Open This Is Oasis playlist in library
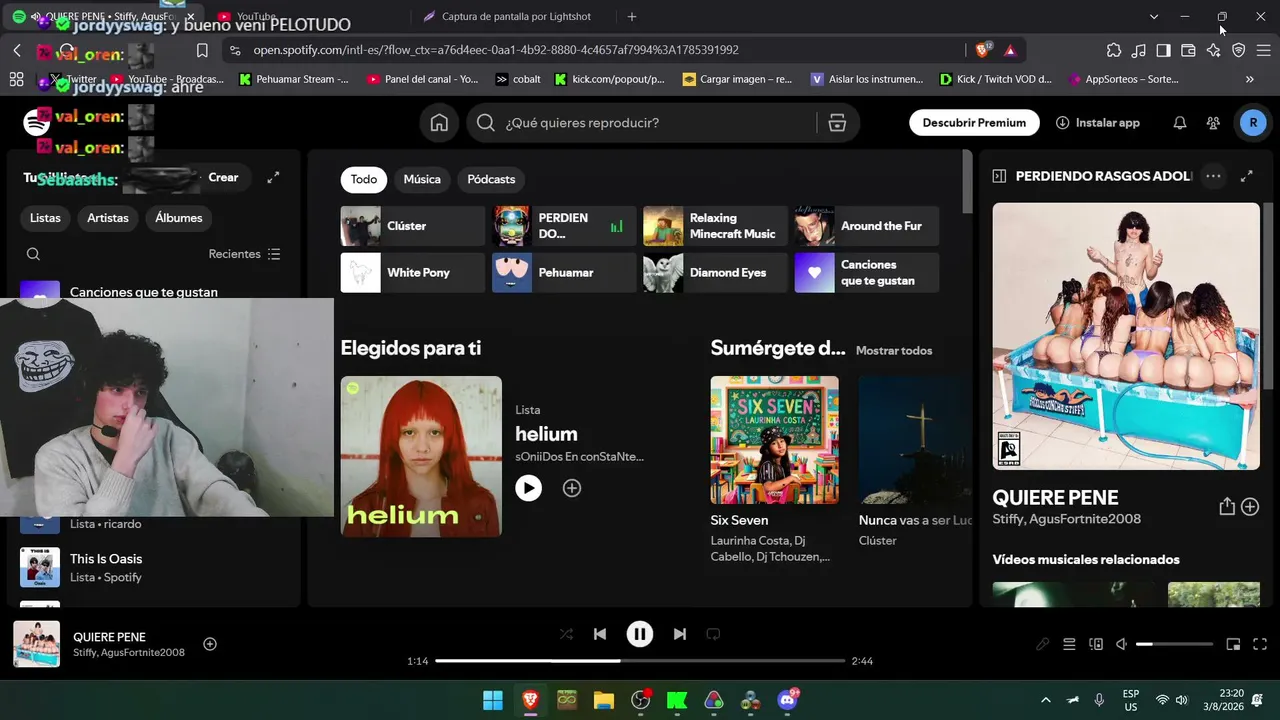Screen dimensions: 1280x720 (x=154, y=568)
